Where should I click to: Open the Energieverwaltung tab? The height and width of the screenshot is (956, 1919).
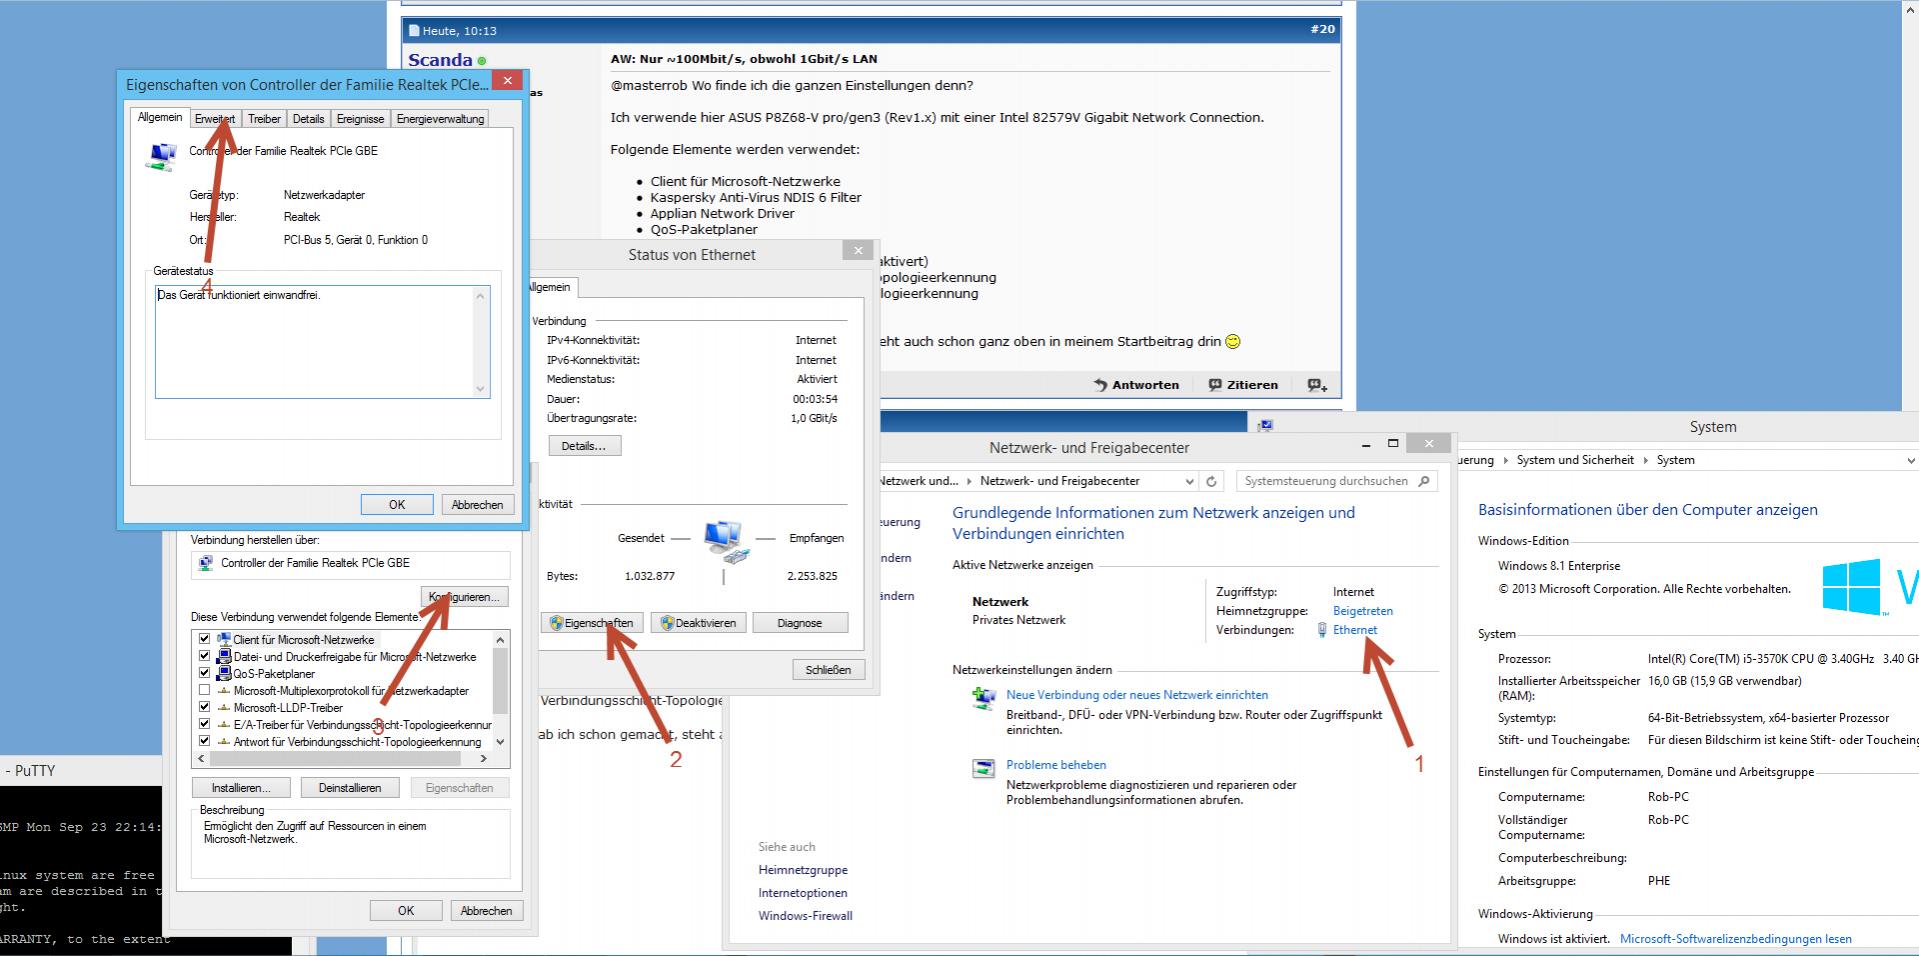(x=440, y=119)
